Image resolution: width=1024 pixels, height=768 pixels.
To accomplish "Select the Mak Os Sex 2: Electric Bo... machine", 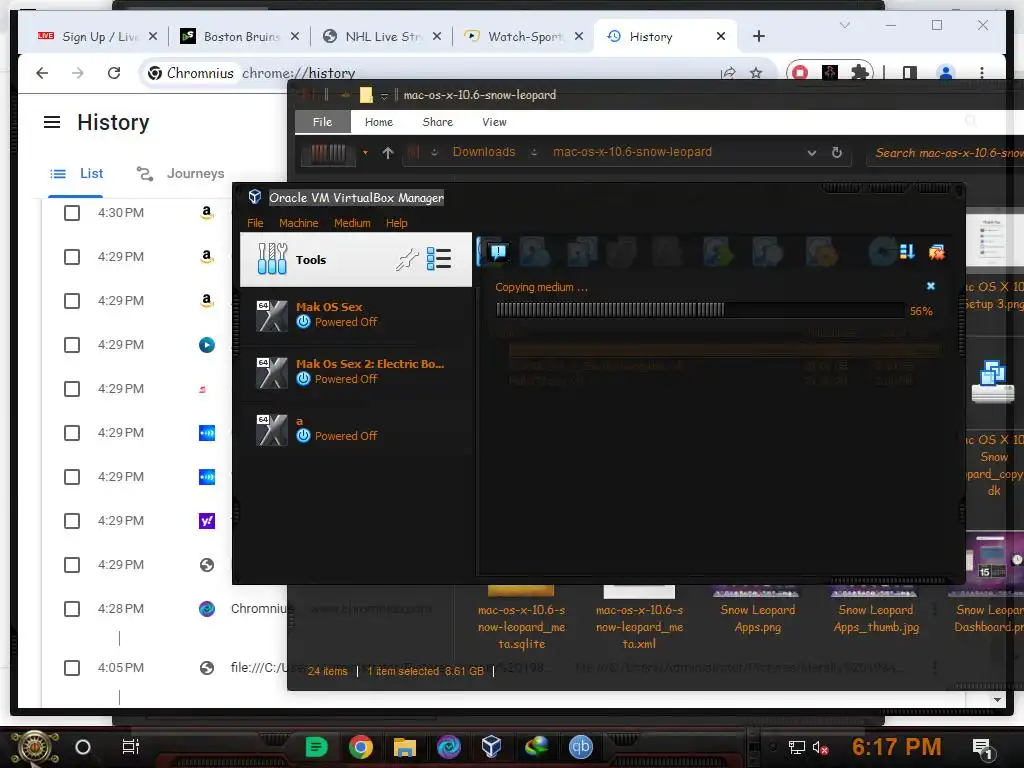I will [356, 372].
